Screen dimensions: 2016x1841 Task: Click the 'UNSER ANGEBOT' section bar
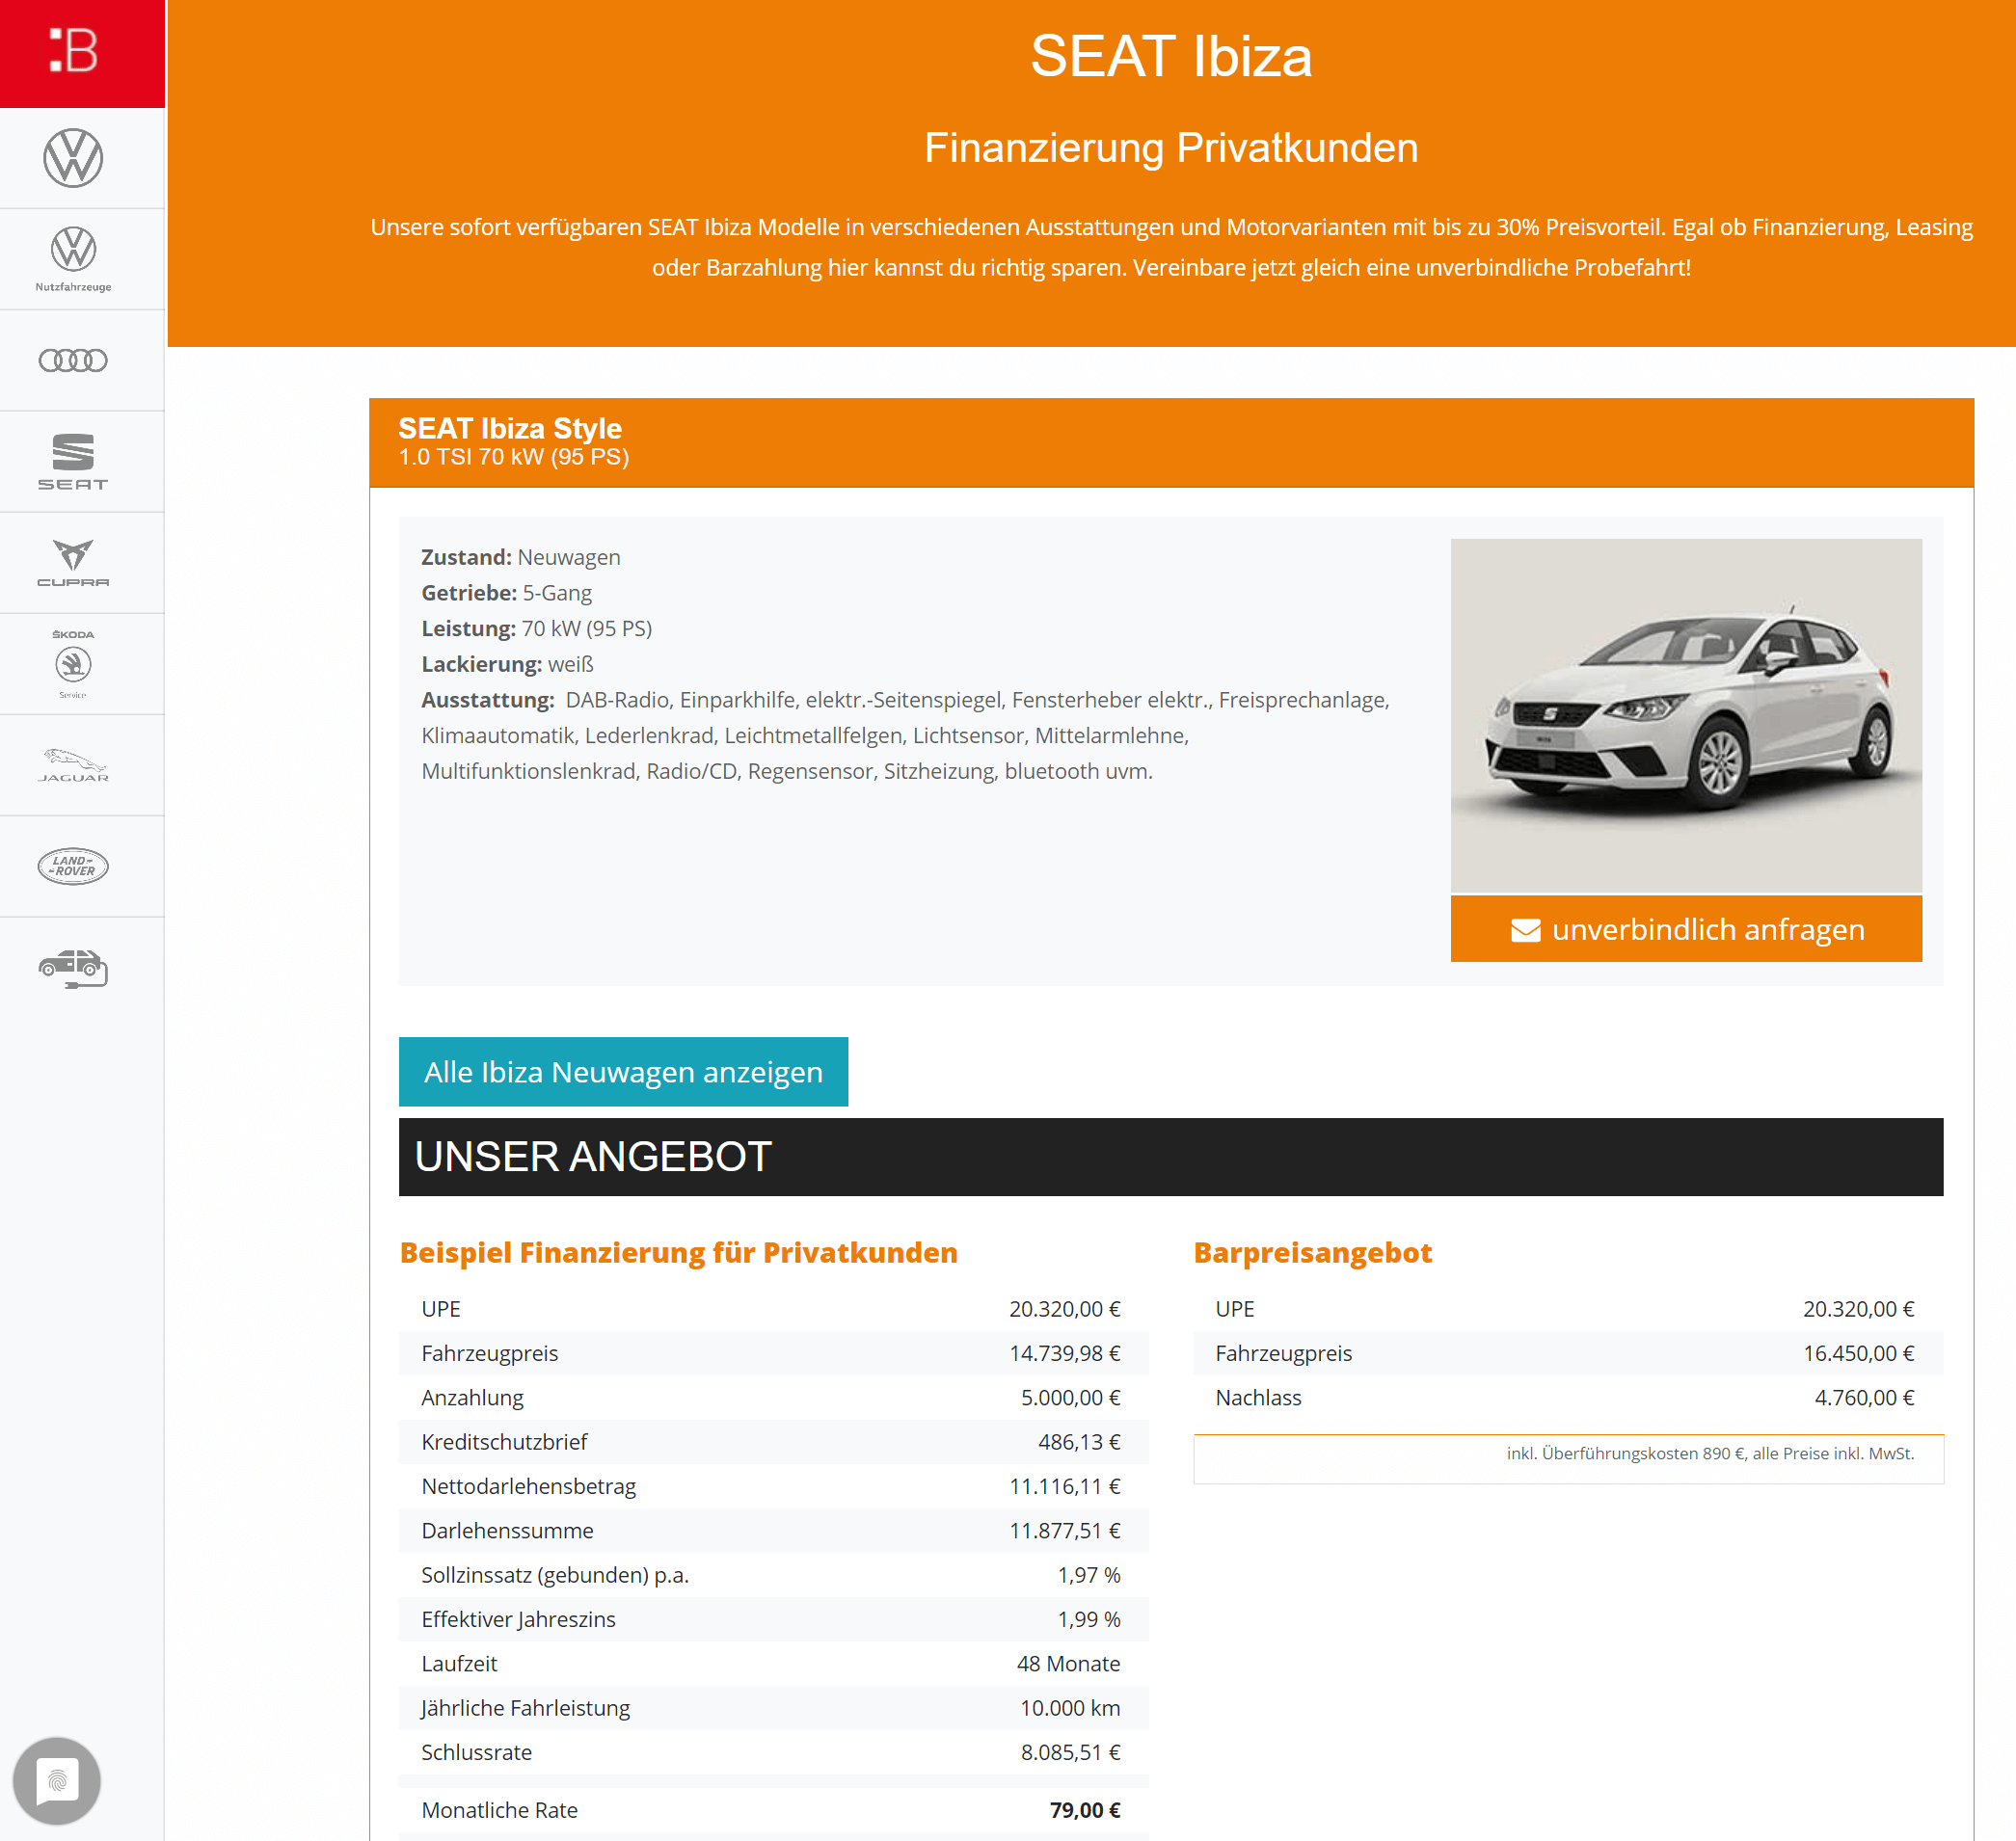[1171, 1157]
